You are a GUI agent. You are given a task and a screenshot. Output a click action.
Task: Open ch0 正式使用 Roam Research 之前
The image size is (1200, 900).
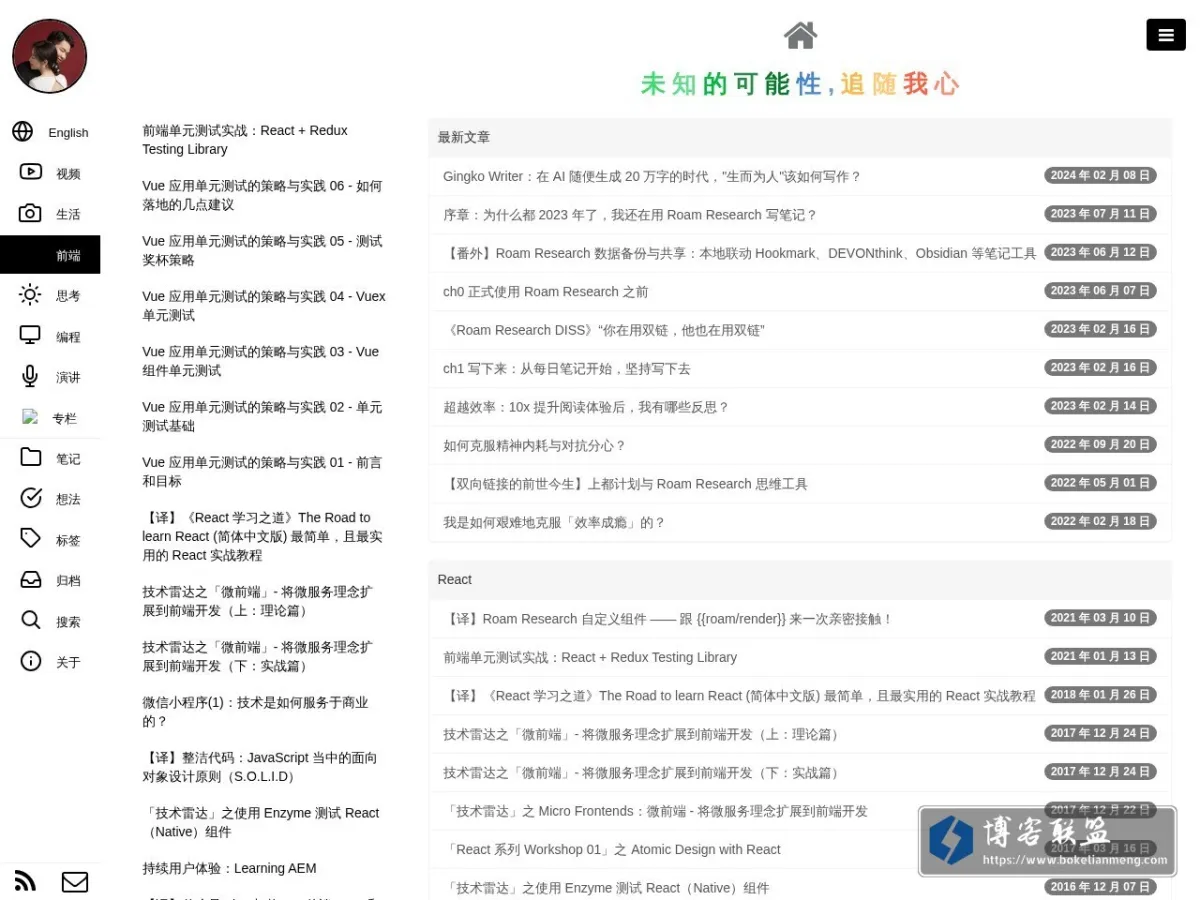click(x=546, y=291)
